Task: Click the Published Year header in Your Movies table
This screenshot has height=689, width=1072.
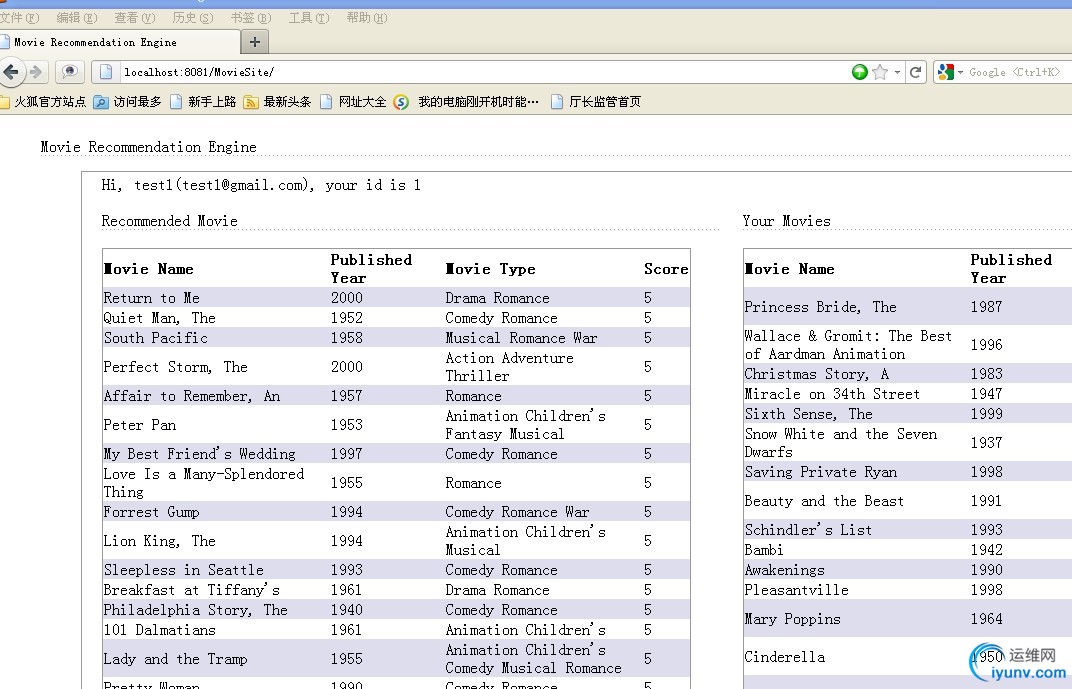Action: (1011, 269)
